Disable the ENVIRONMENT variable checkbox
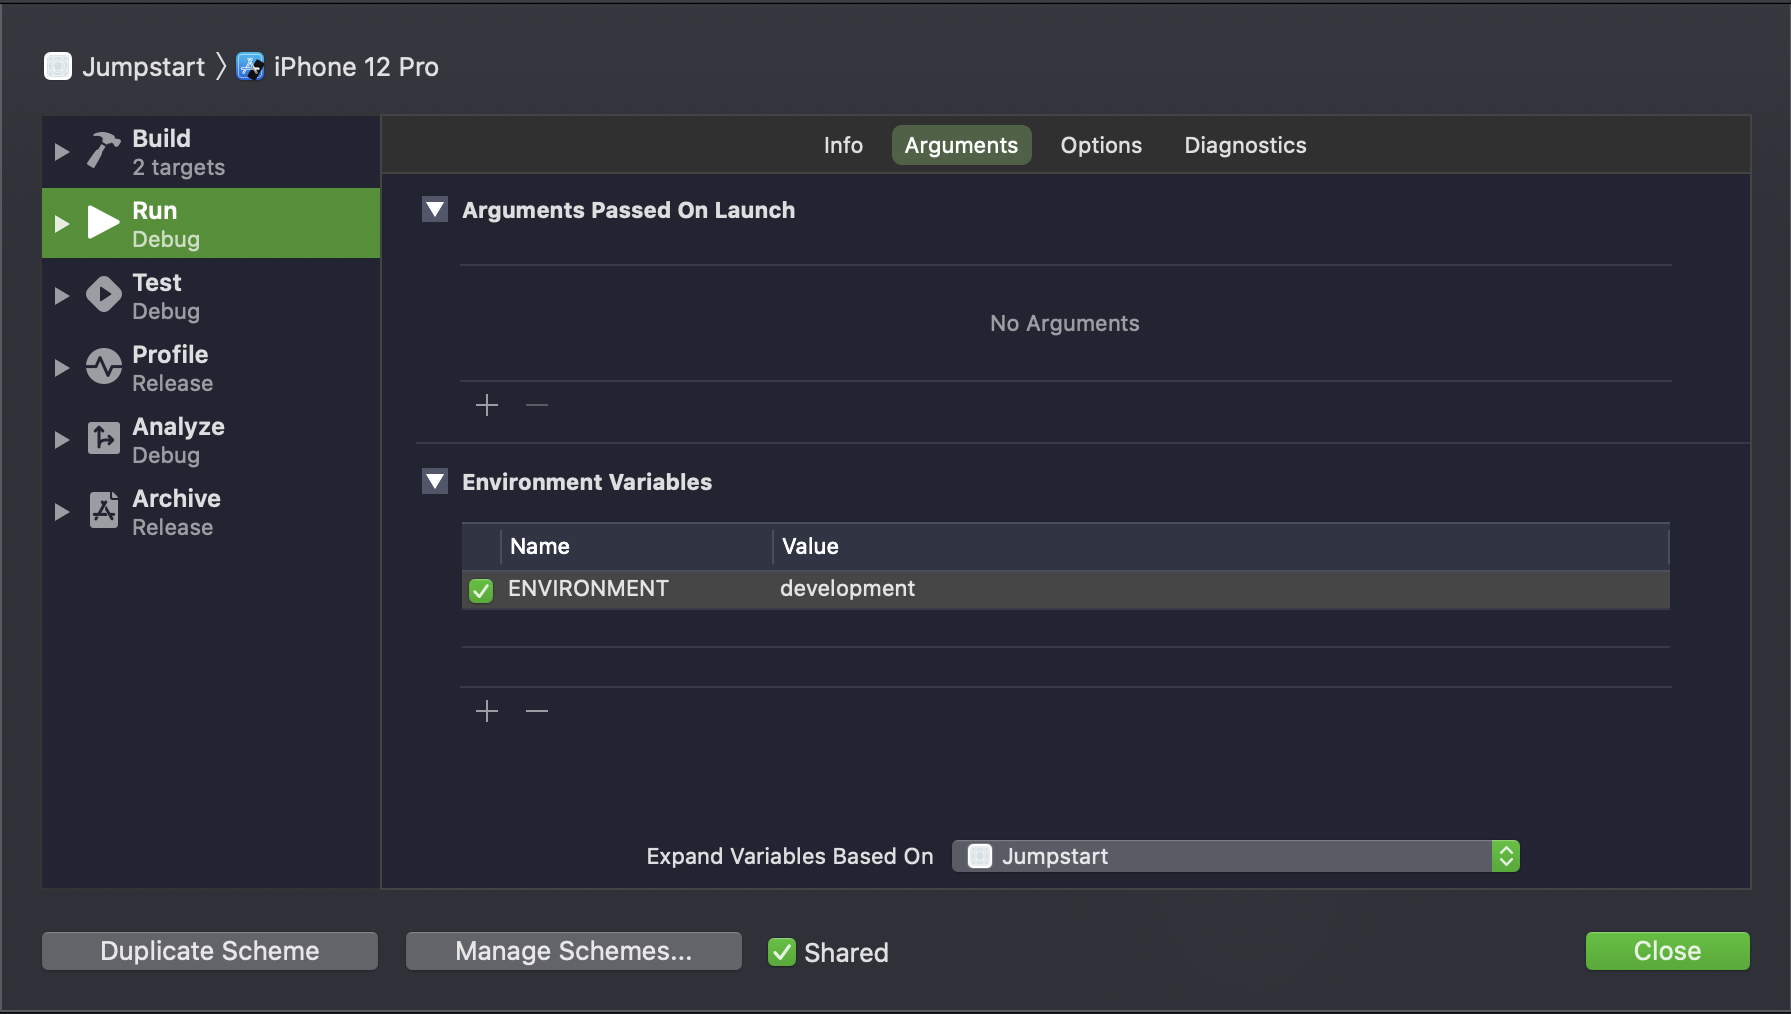This screenshot has width=1791, height=1014. click(x=481, y=590)
